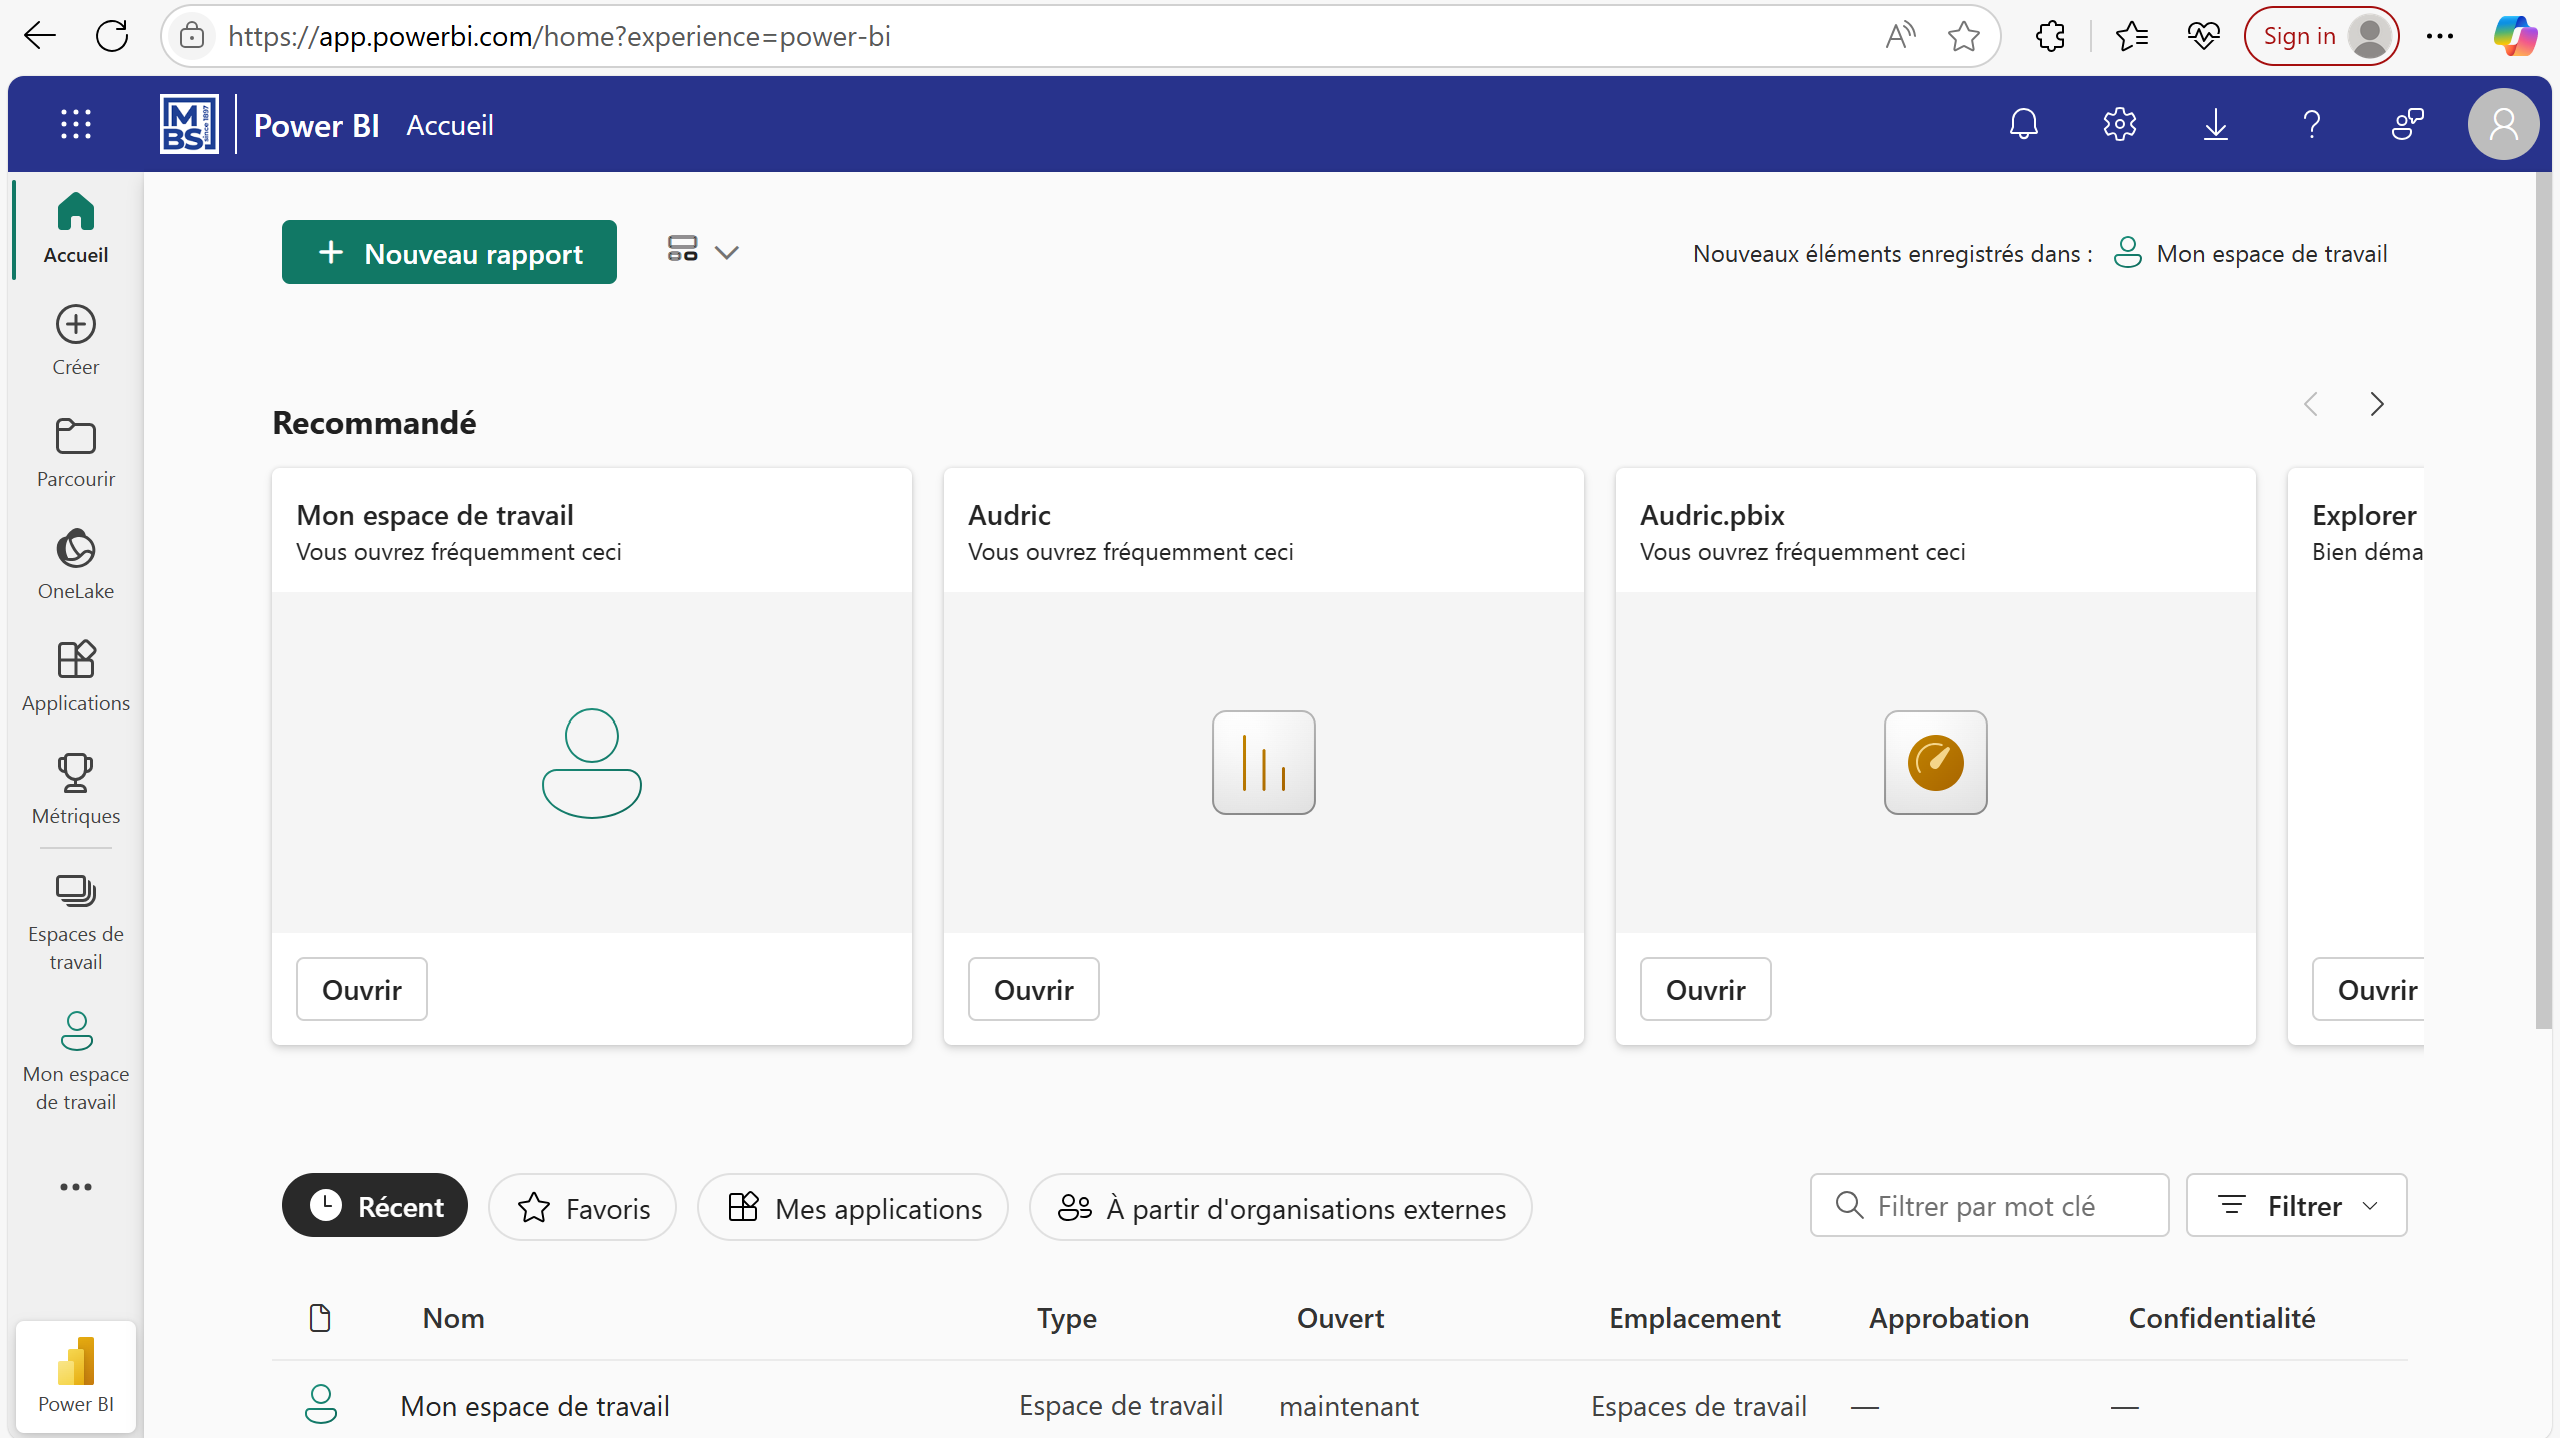Open browser extensions puzzle icon
This screenshot has height=1438, width=2560.
click(x=2050, y=36)
